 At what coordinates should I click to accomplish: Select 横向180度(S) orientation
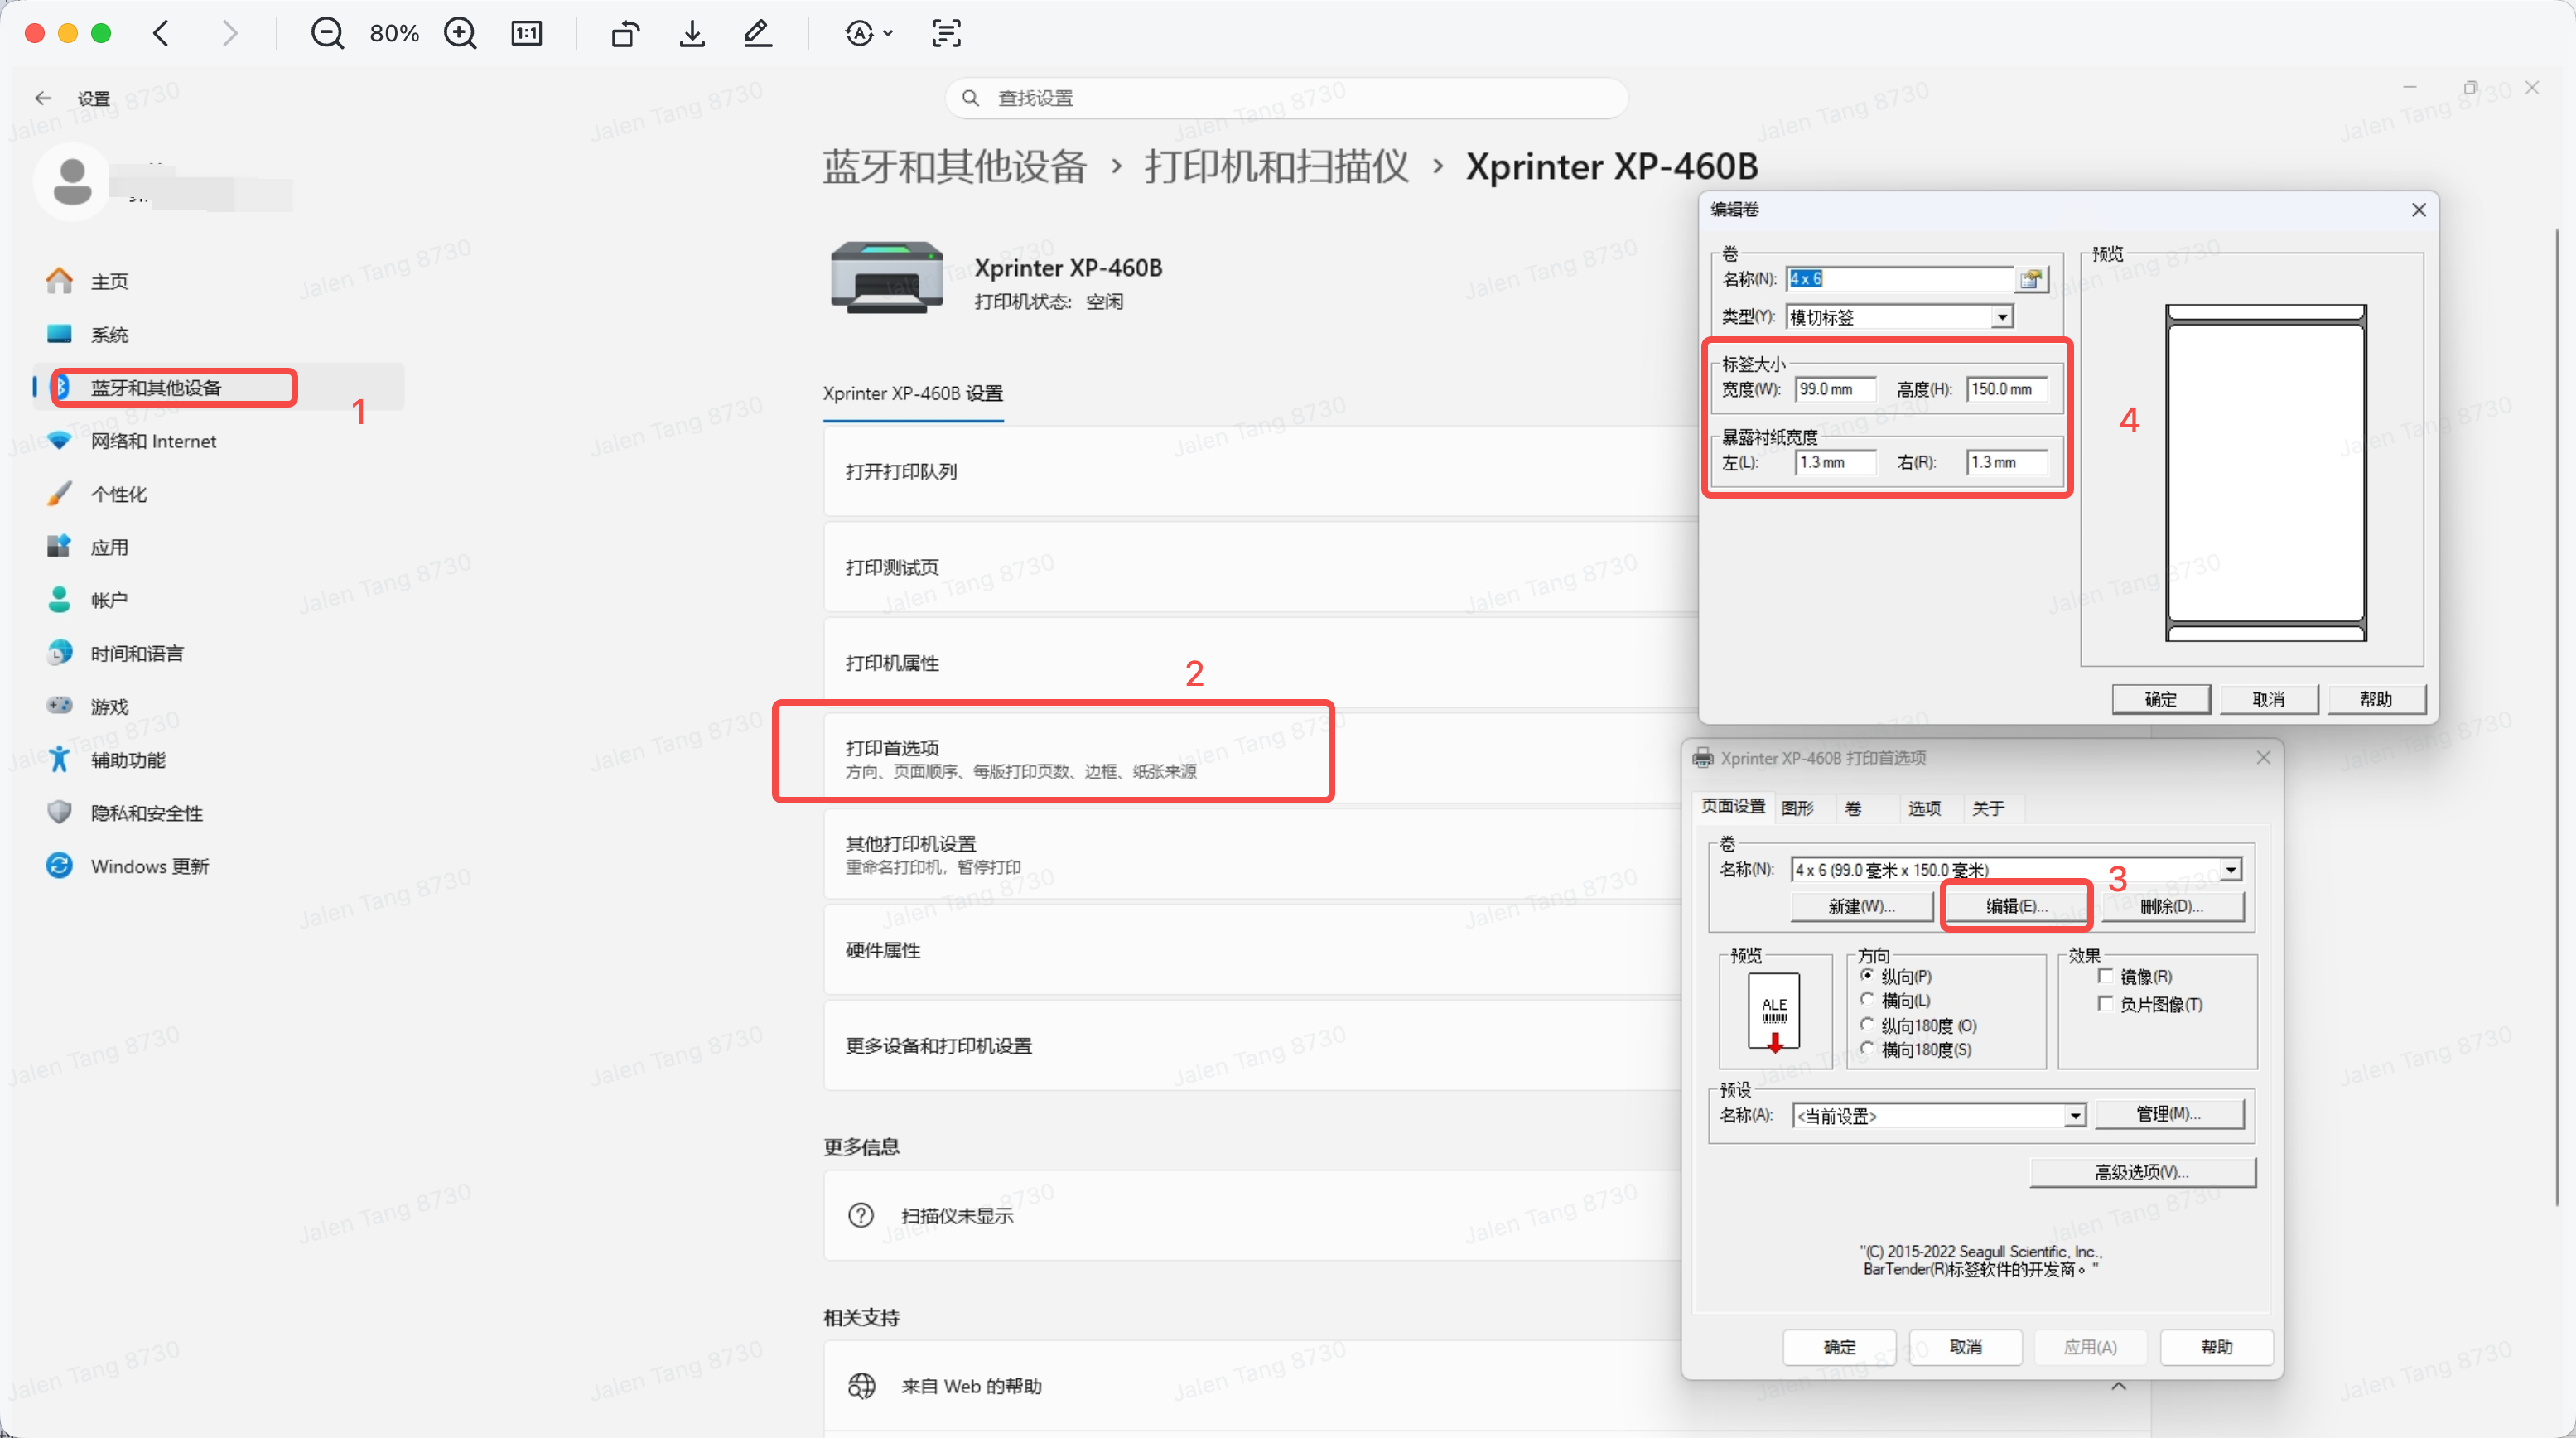1866,1049
